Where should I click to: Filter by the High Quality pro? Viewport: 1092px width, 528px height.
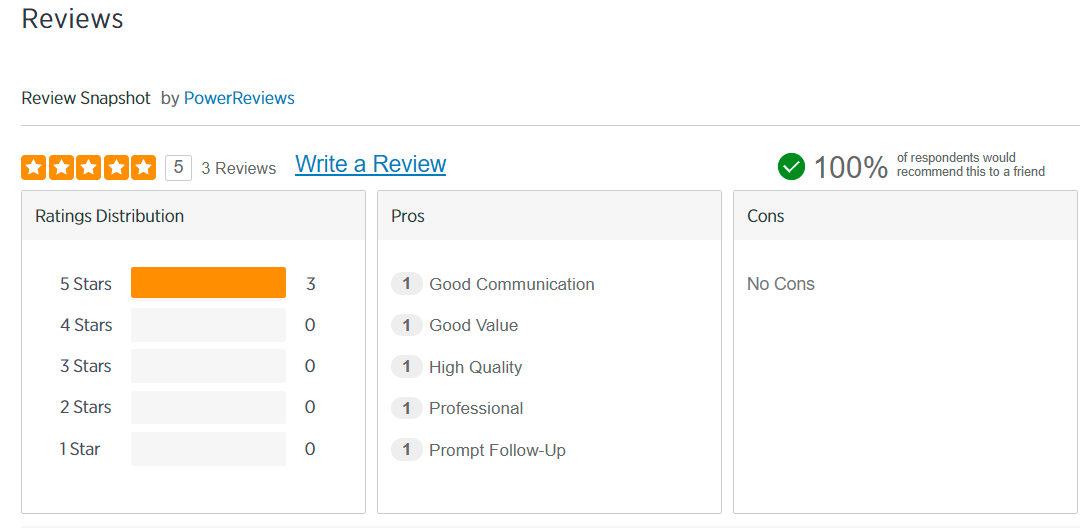[475, 367]
